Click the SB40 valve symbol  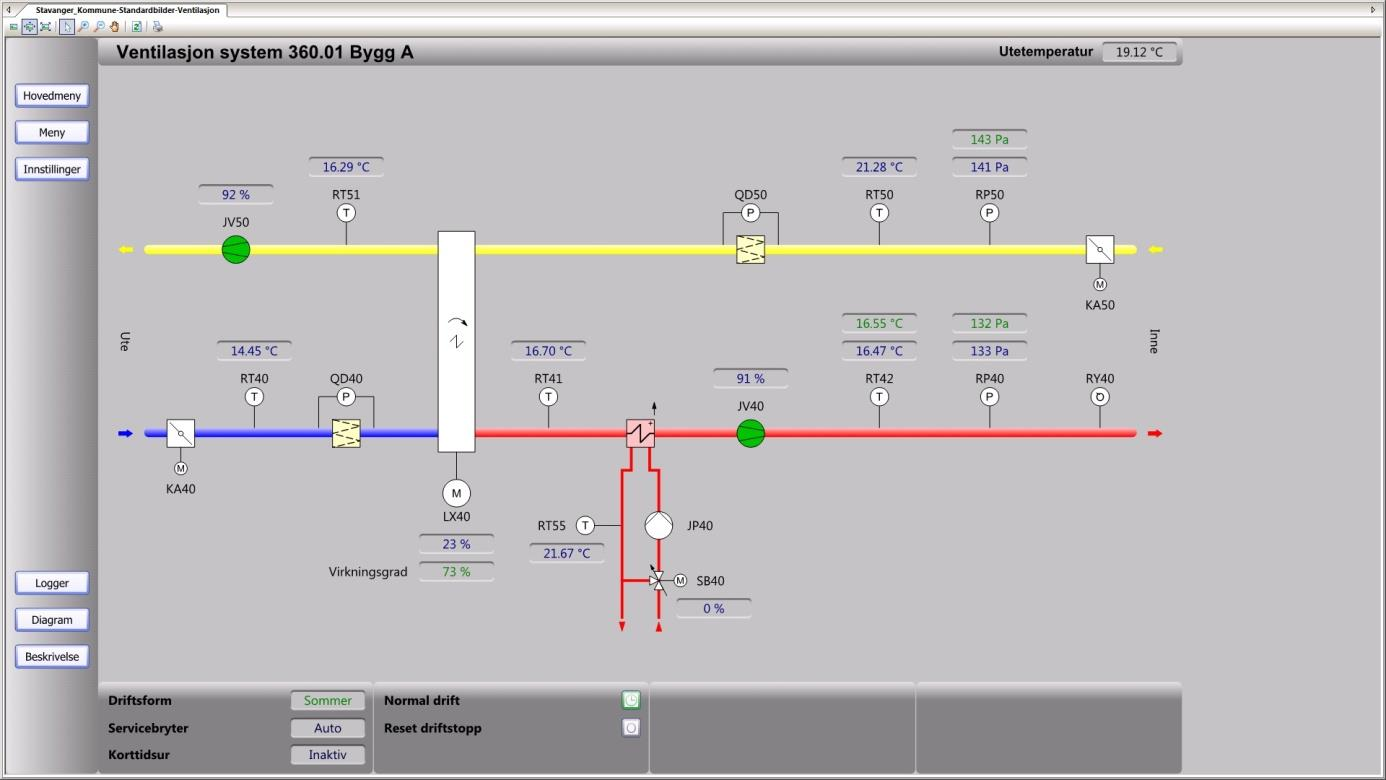(657, 580)
